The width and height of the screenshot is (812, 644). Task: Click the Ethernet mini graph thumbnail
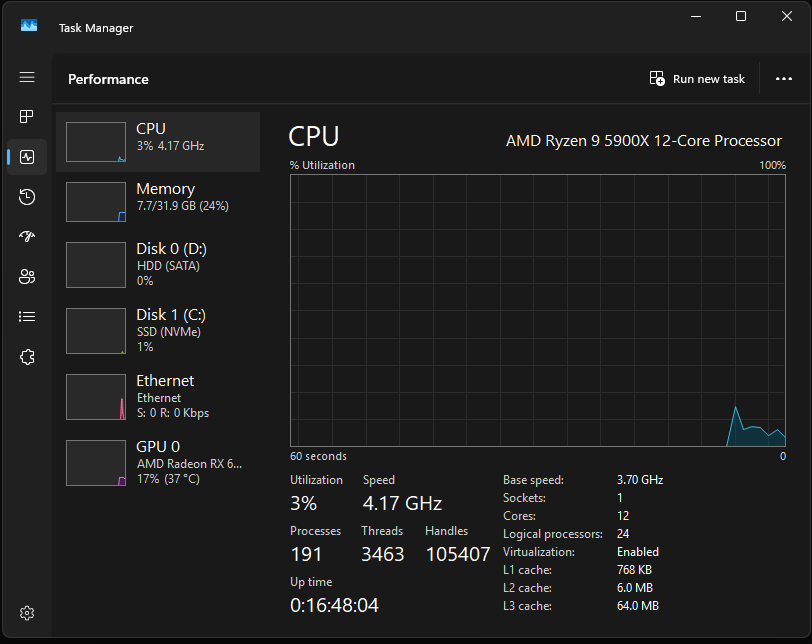(x=96, y=397)
